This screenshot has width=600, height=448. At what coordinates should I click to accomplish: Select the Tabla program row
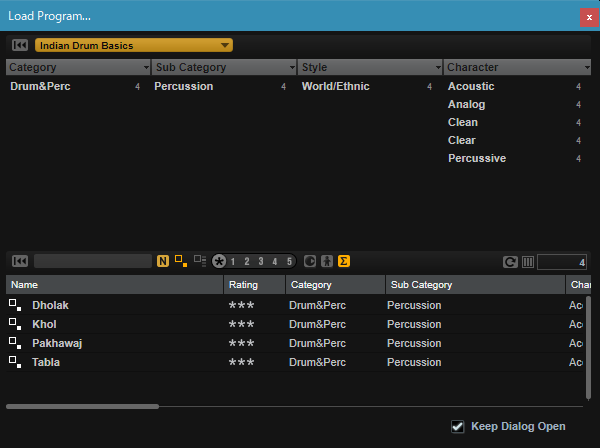click(295, 362)
